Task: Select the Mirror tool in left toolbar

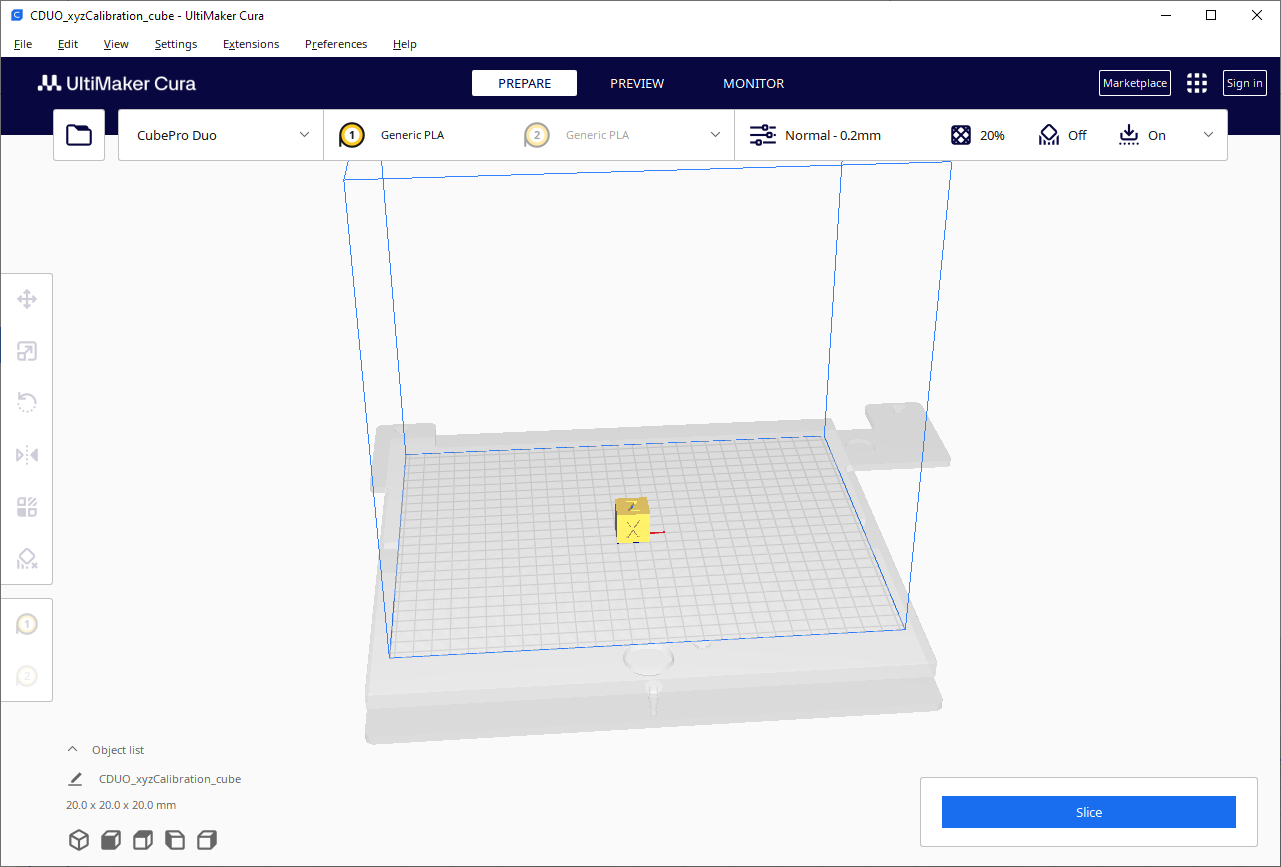Action: click(27, 455)
